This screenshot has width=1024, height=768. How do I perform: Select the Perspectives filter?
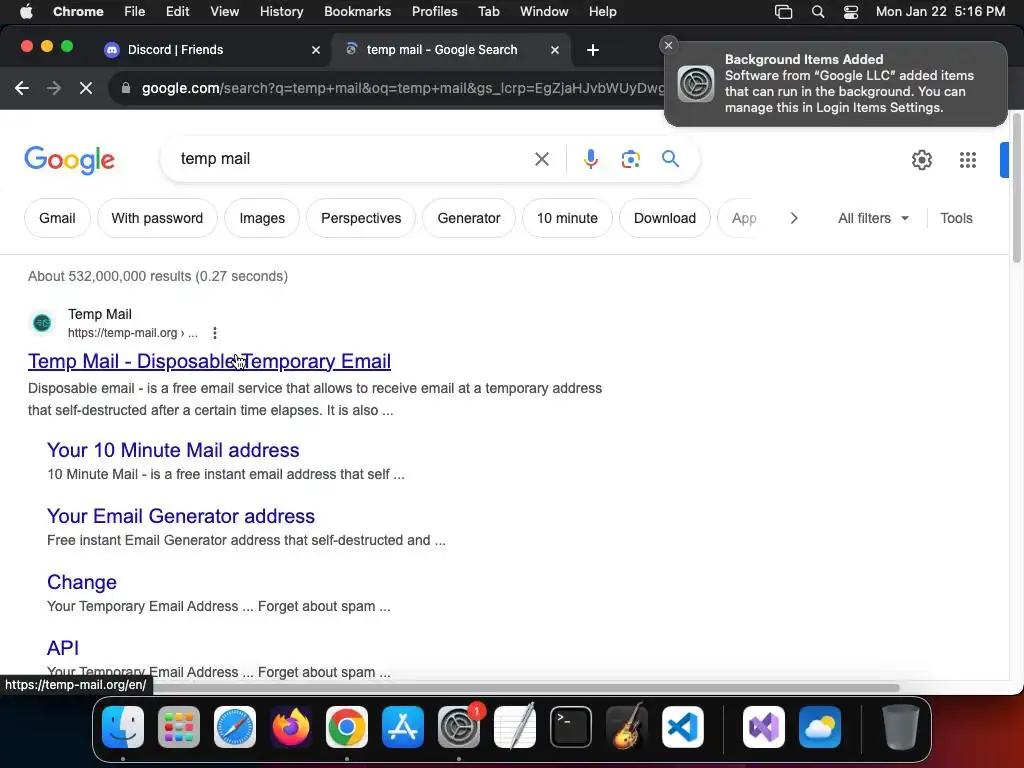pyautogui.click(x=360, y=218)
